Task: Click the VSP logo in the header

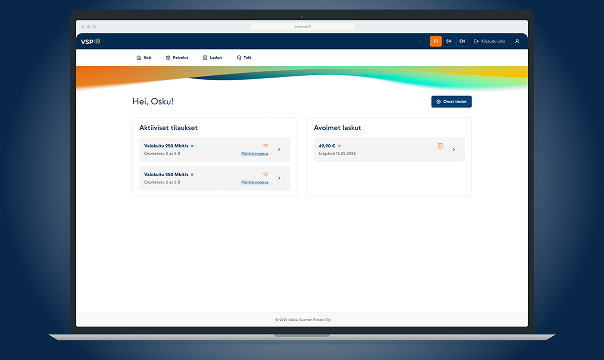Action: click(91, 41)
